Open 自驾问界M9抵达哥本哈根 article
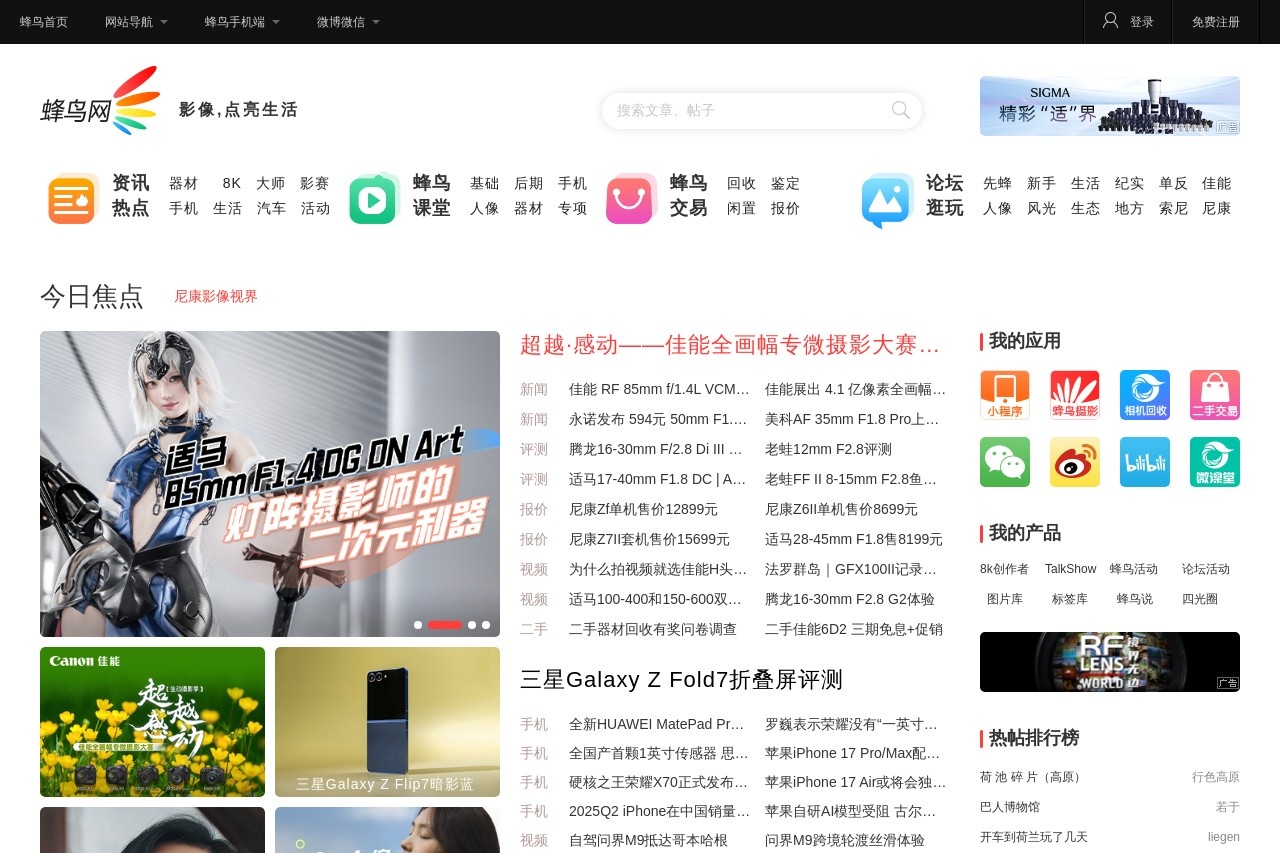This screenshot has width=1280, height=853. click(648, 840)
